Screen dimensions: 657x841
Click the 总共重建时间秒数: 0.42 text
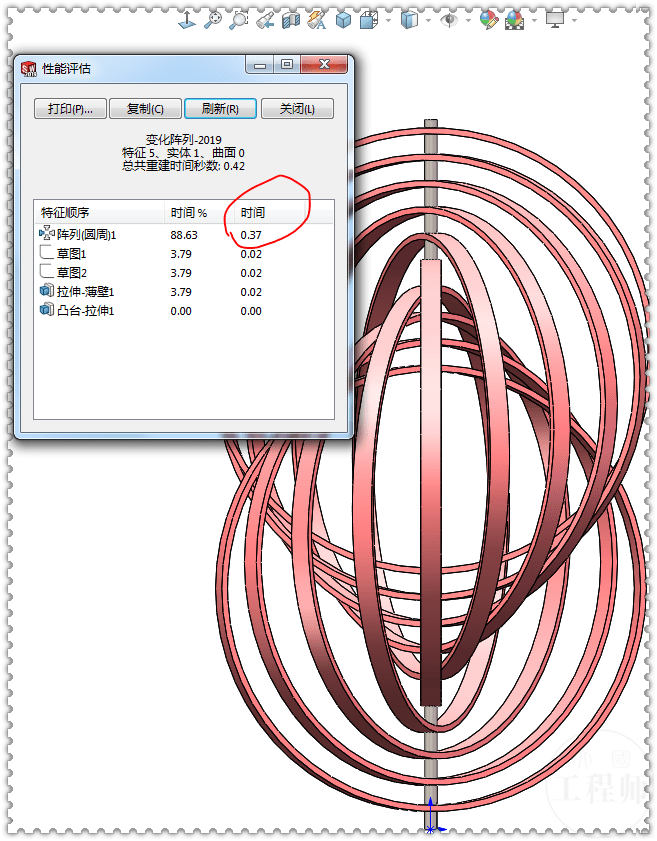[183, 166]
